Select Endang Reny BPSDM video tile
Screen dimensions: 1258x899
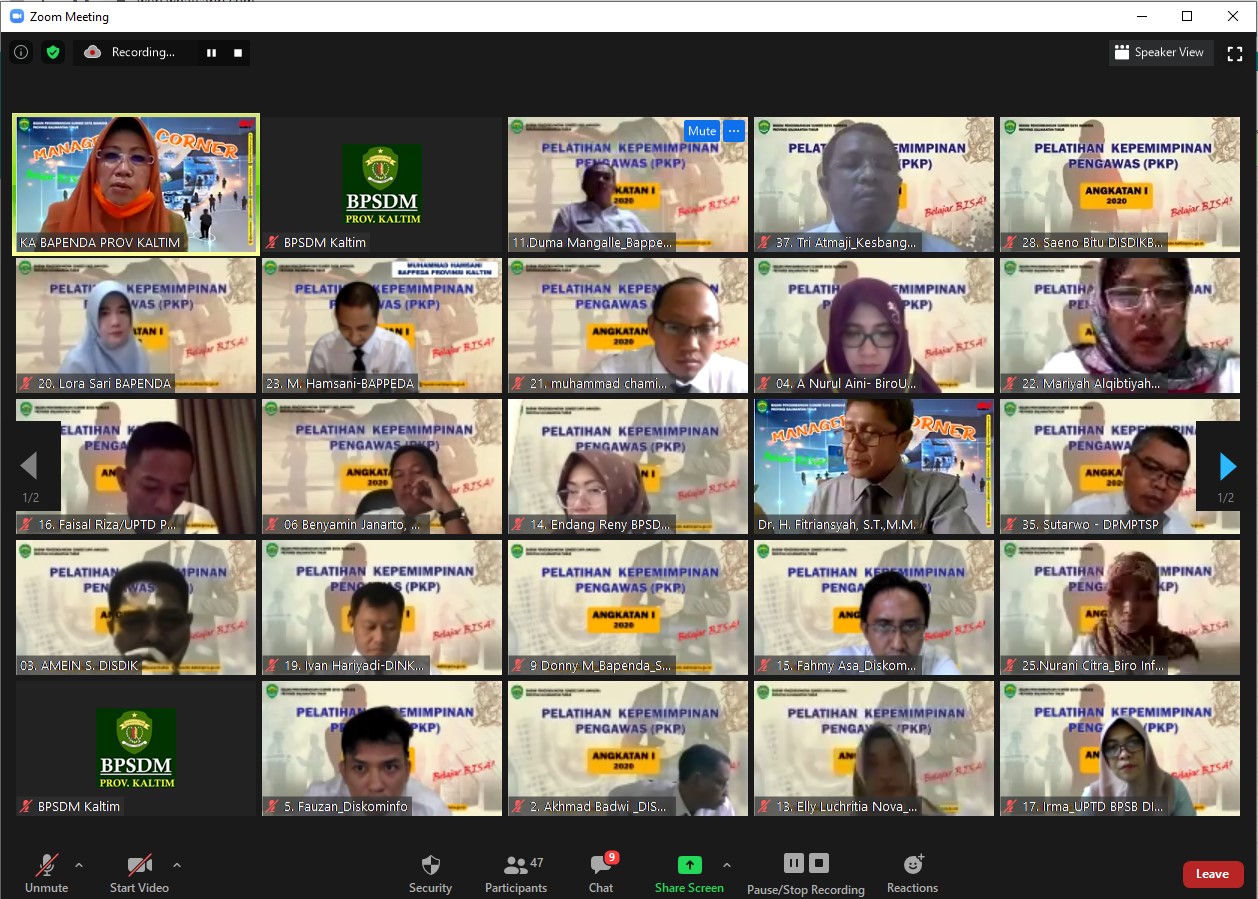(628, 466)
